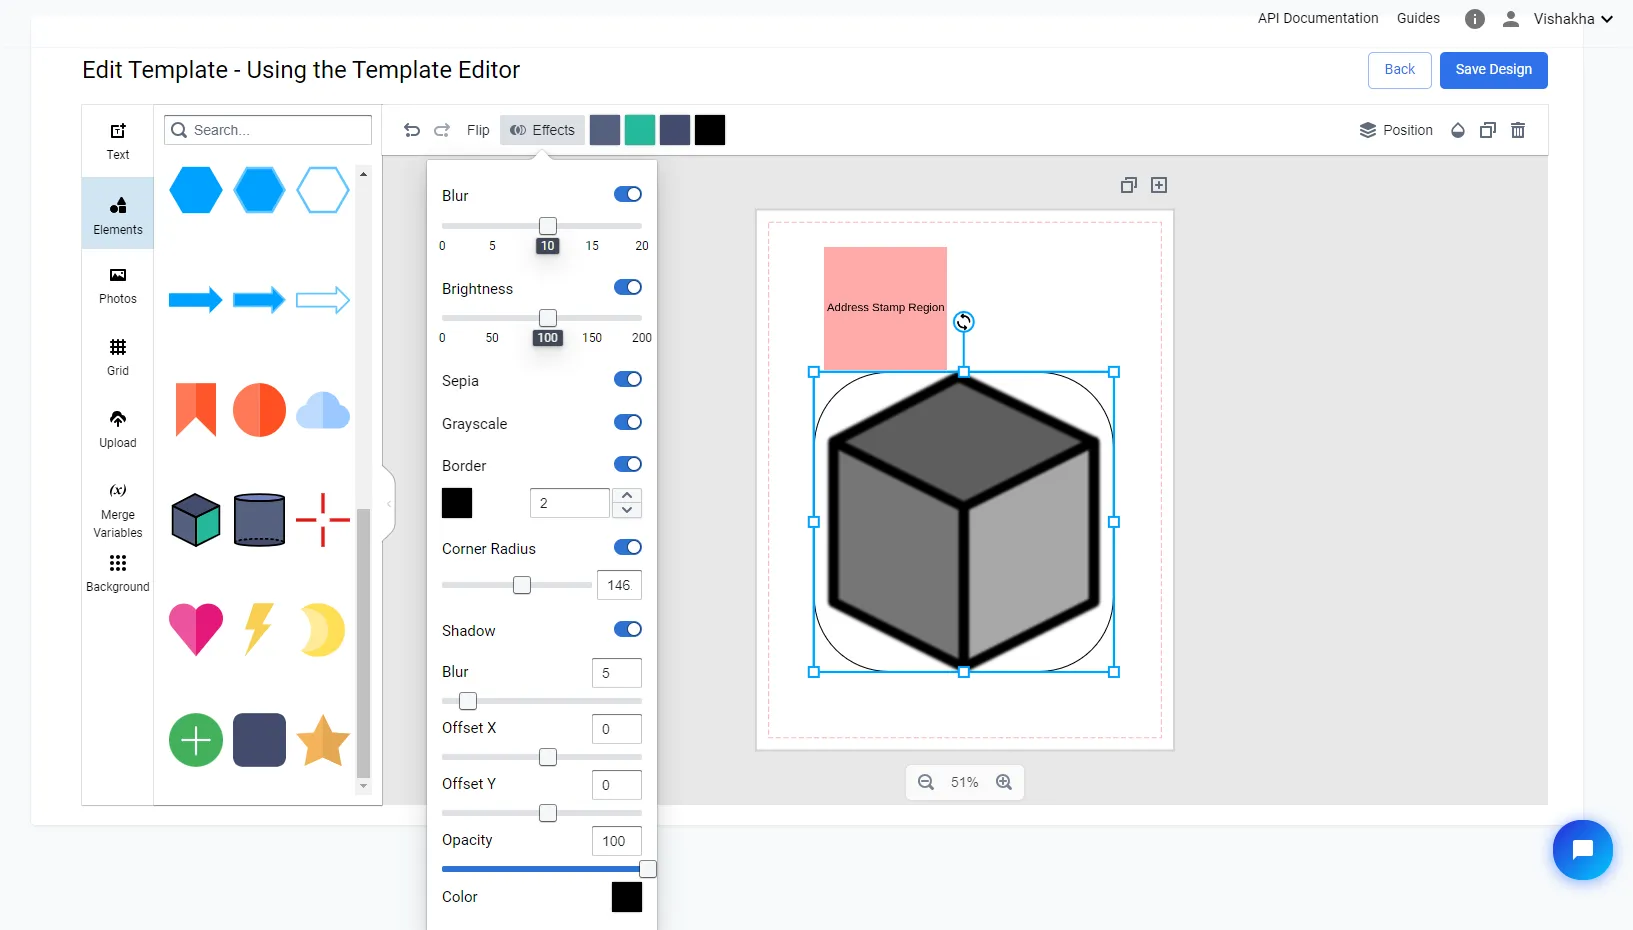Disable the Shadow effect
Image resolution: width=1633 pixels, height=930 pixels.
(627, 629)
